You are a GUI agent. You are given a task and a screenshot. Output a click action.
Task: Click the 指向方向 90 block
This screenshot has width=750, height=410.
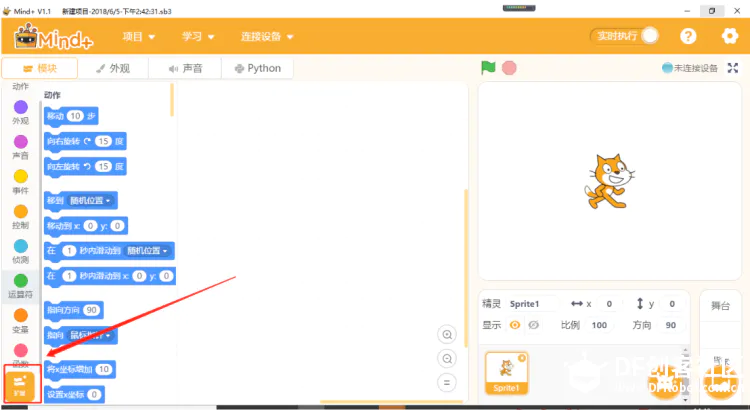(74, 310)
